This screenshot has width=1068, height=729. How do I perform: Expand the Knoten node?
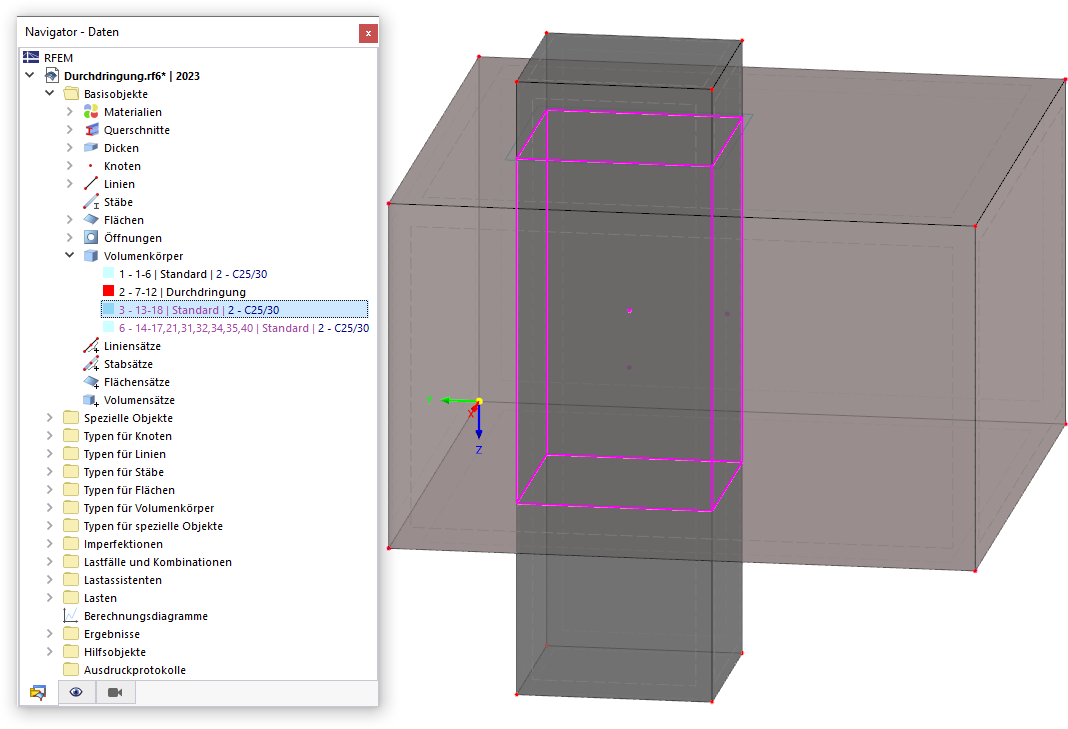point(69,166)
